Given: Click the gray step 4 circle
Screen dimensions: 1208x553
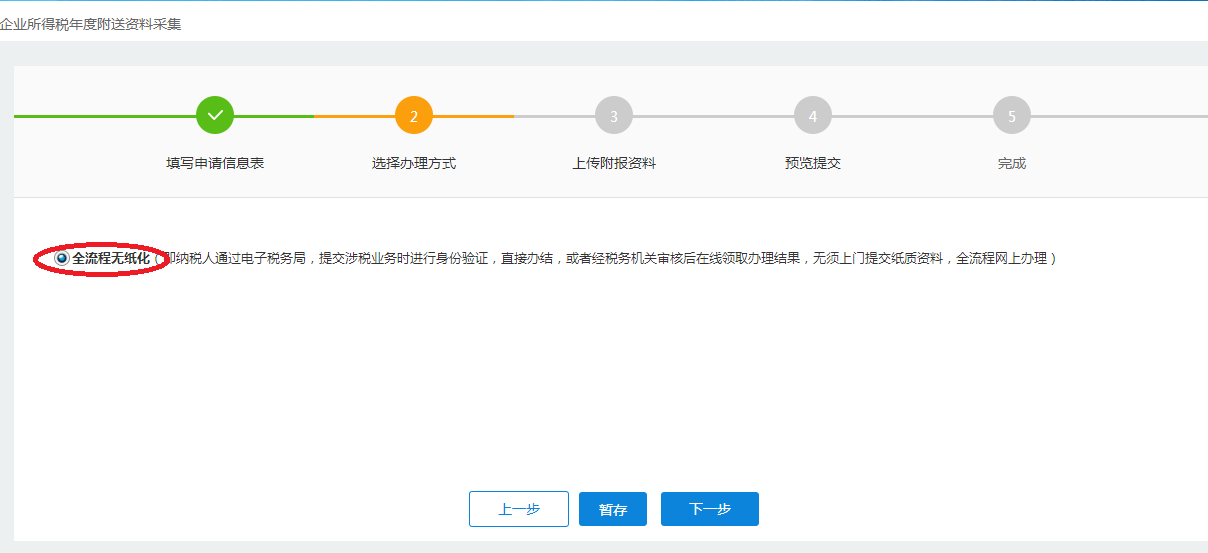Looking at the screenshot, I should pos(813,116).
